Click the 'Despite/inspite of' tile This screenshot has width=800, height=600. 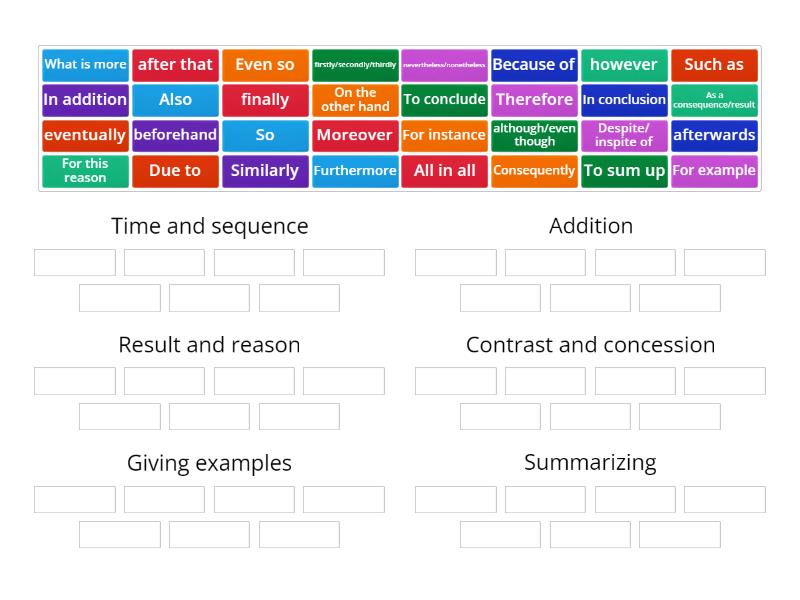click(624, 135)
